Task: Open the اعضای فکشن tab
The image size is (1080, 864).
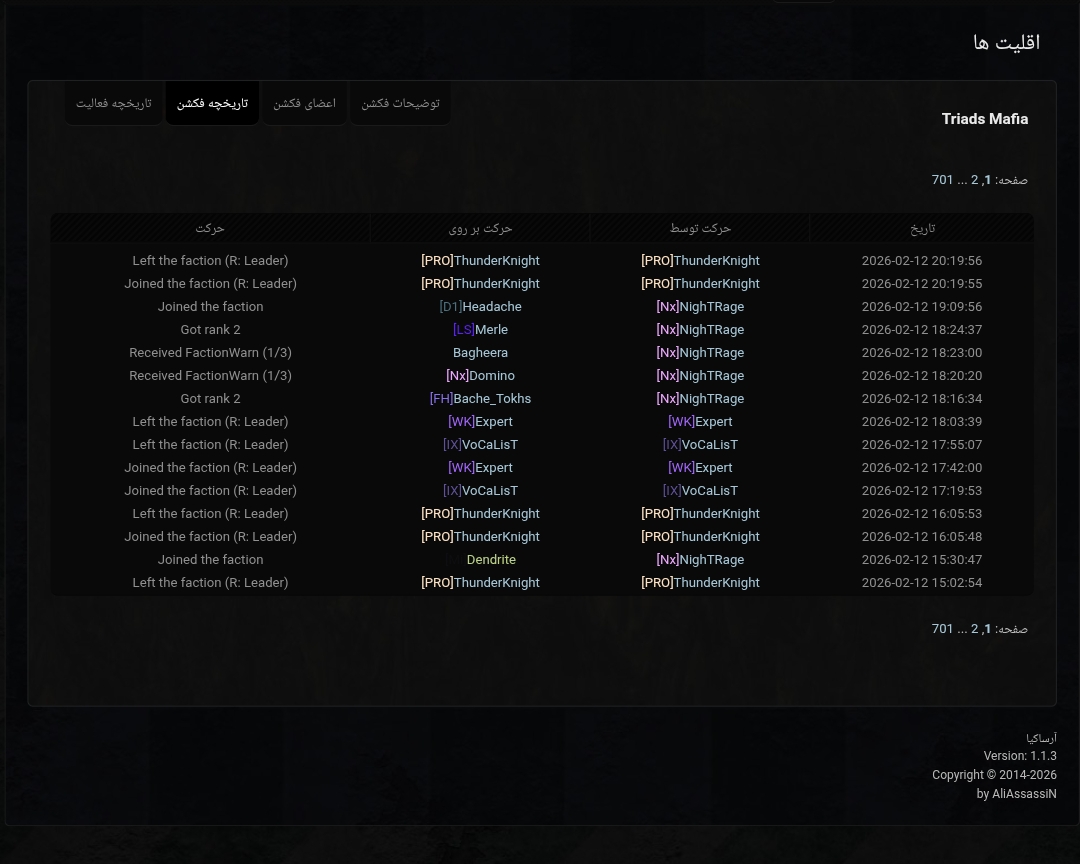Action: coord(305,104)
